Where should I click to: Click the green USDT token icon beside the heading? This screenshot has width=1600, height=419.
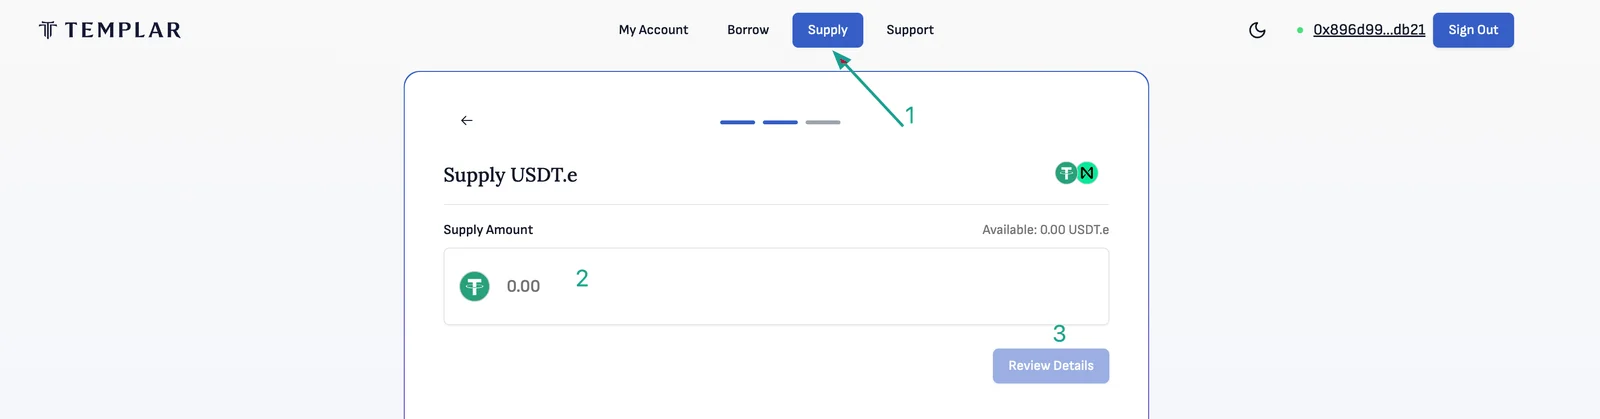[x=1066, y=173]
